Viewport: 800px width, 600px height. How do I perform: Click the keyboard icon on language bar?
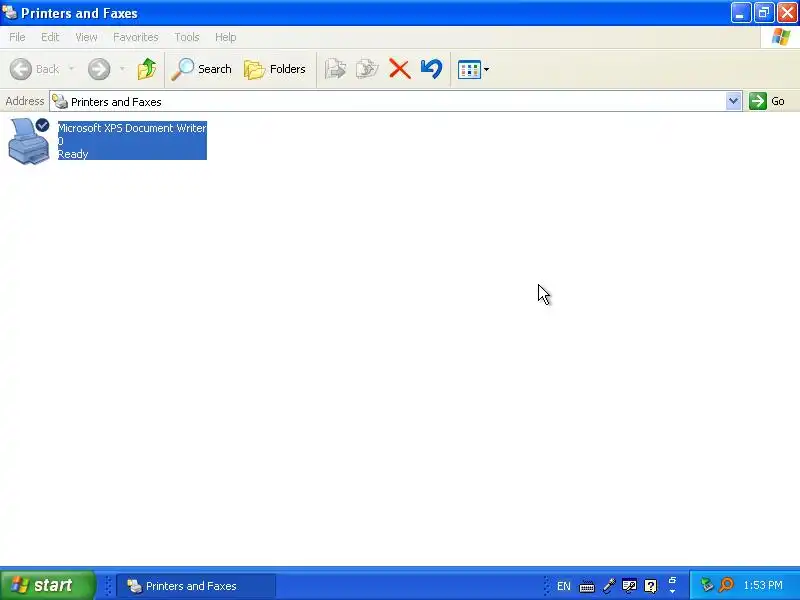(x=587, y=586)
